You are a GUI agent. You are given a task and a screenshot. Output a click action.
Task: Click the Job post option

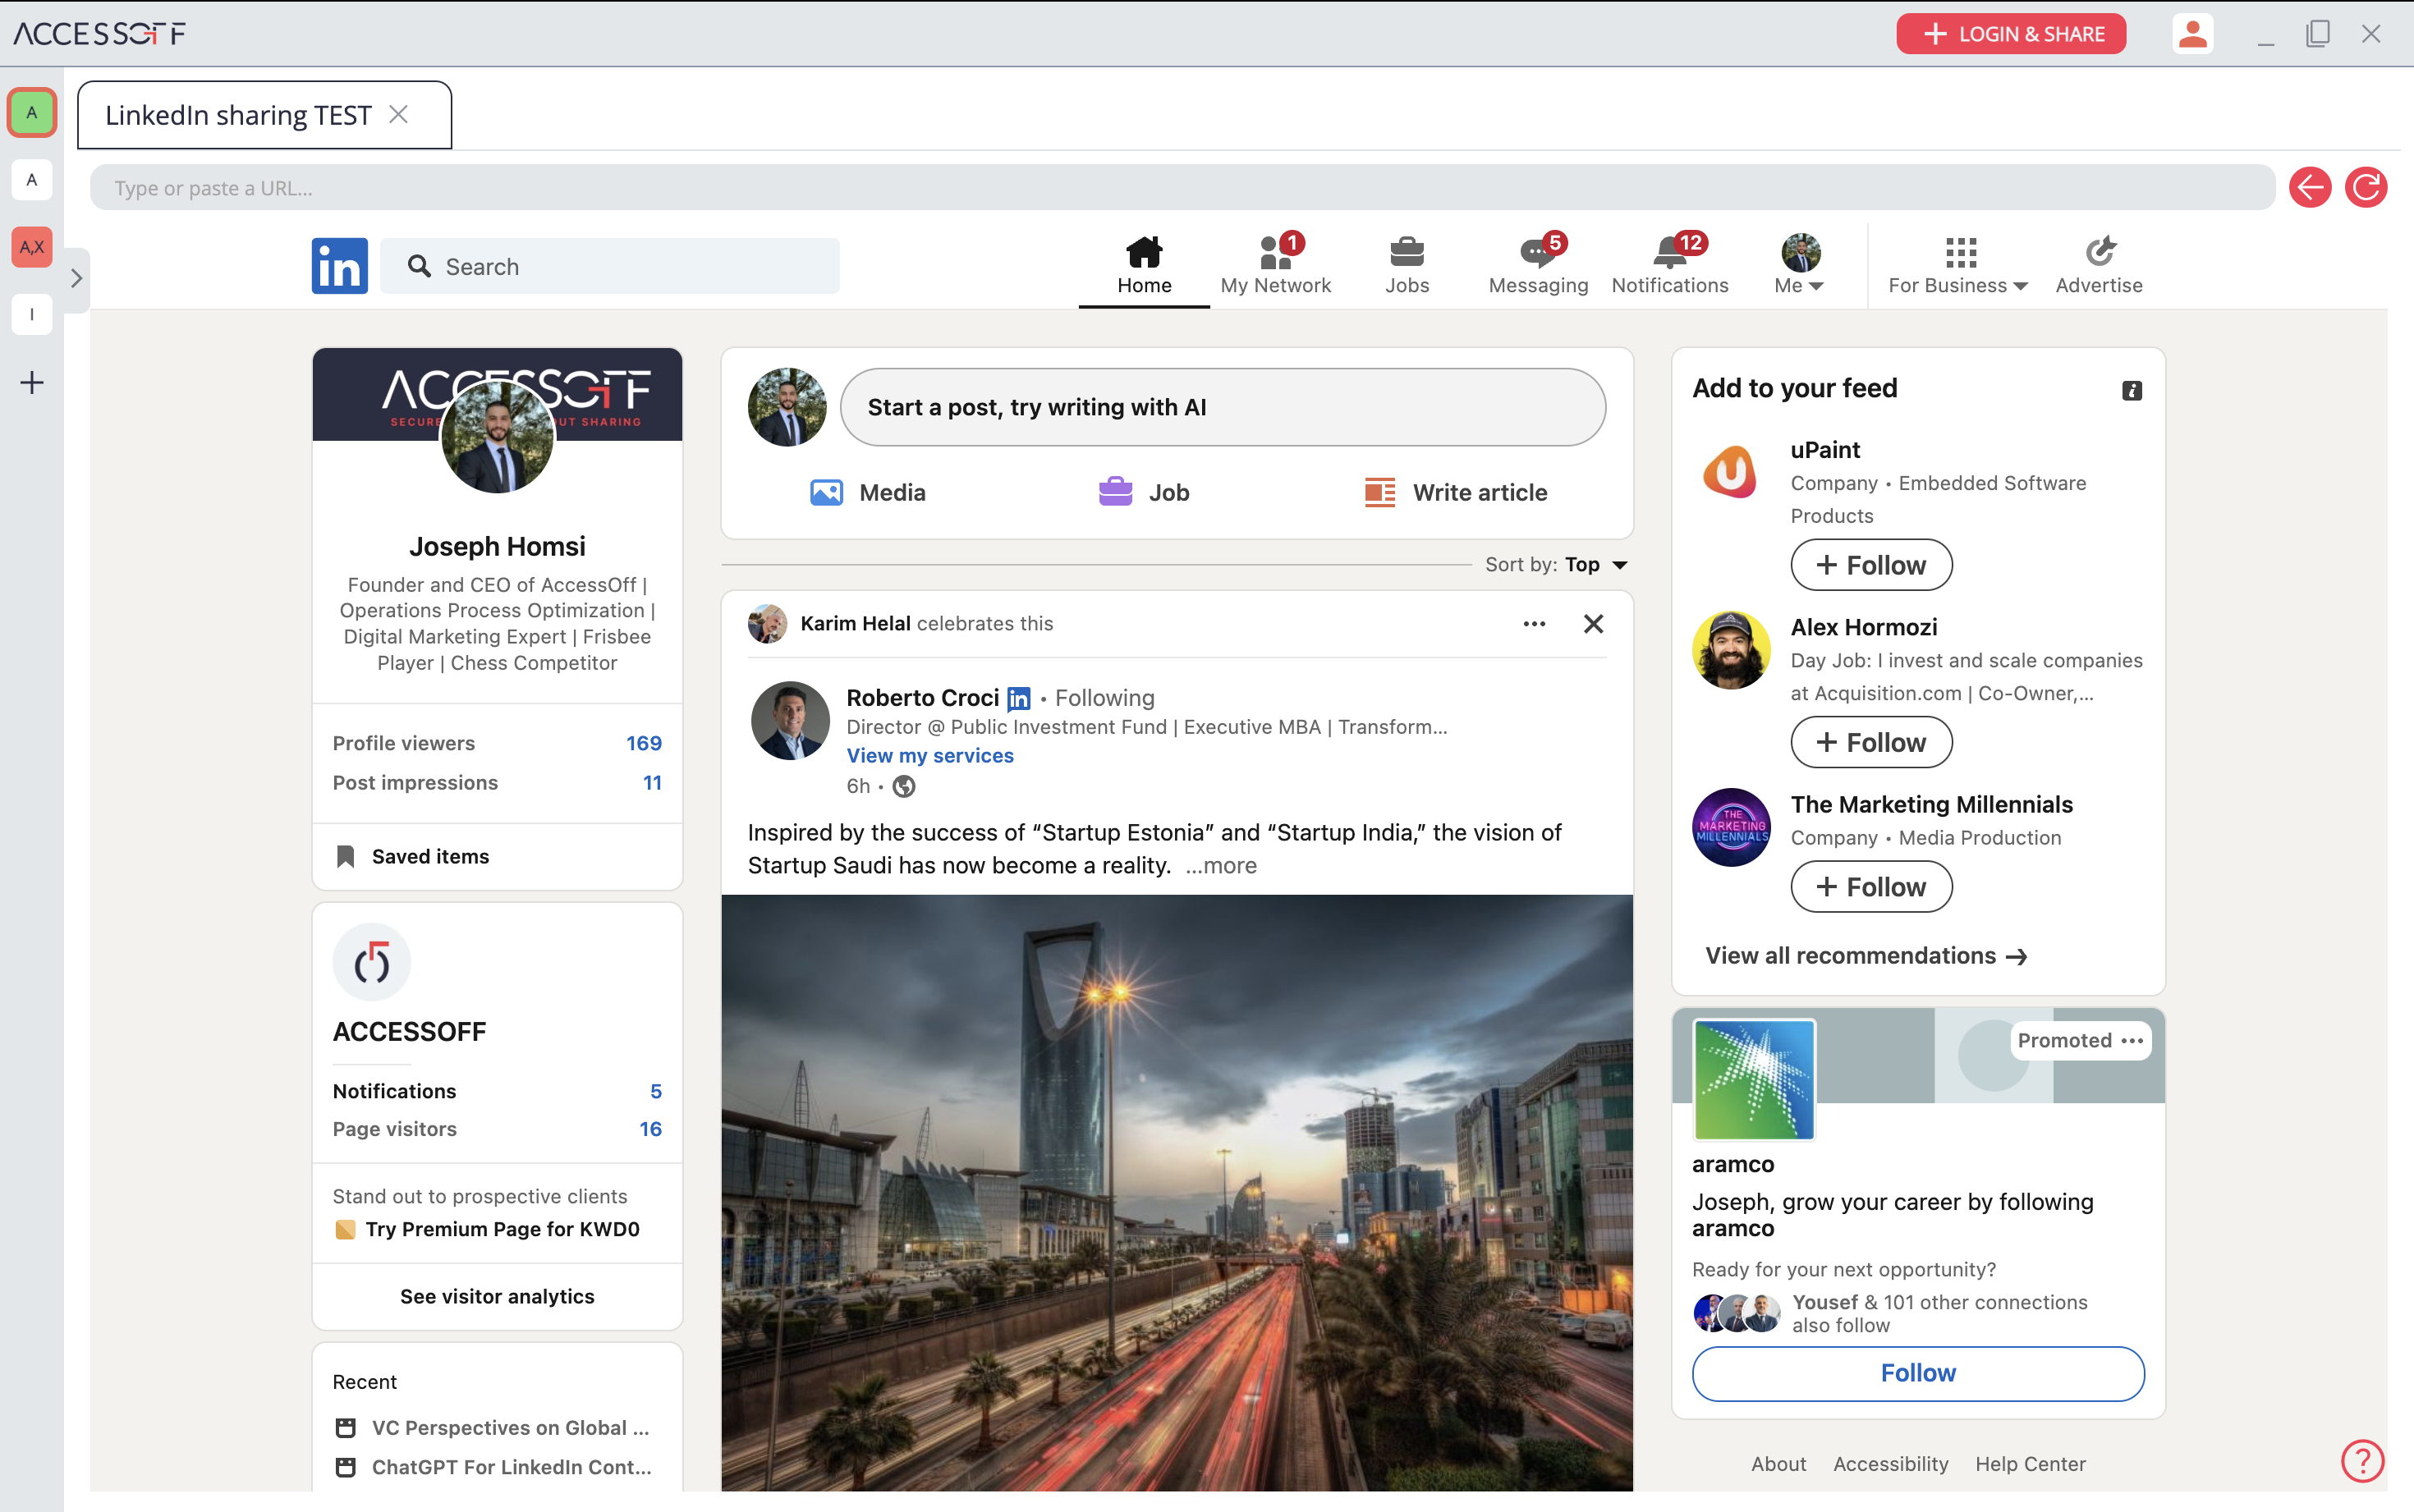[x=1144, y=492]
